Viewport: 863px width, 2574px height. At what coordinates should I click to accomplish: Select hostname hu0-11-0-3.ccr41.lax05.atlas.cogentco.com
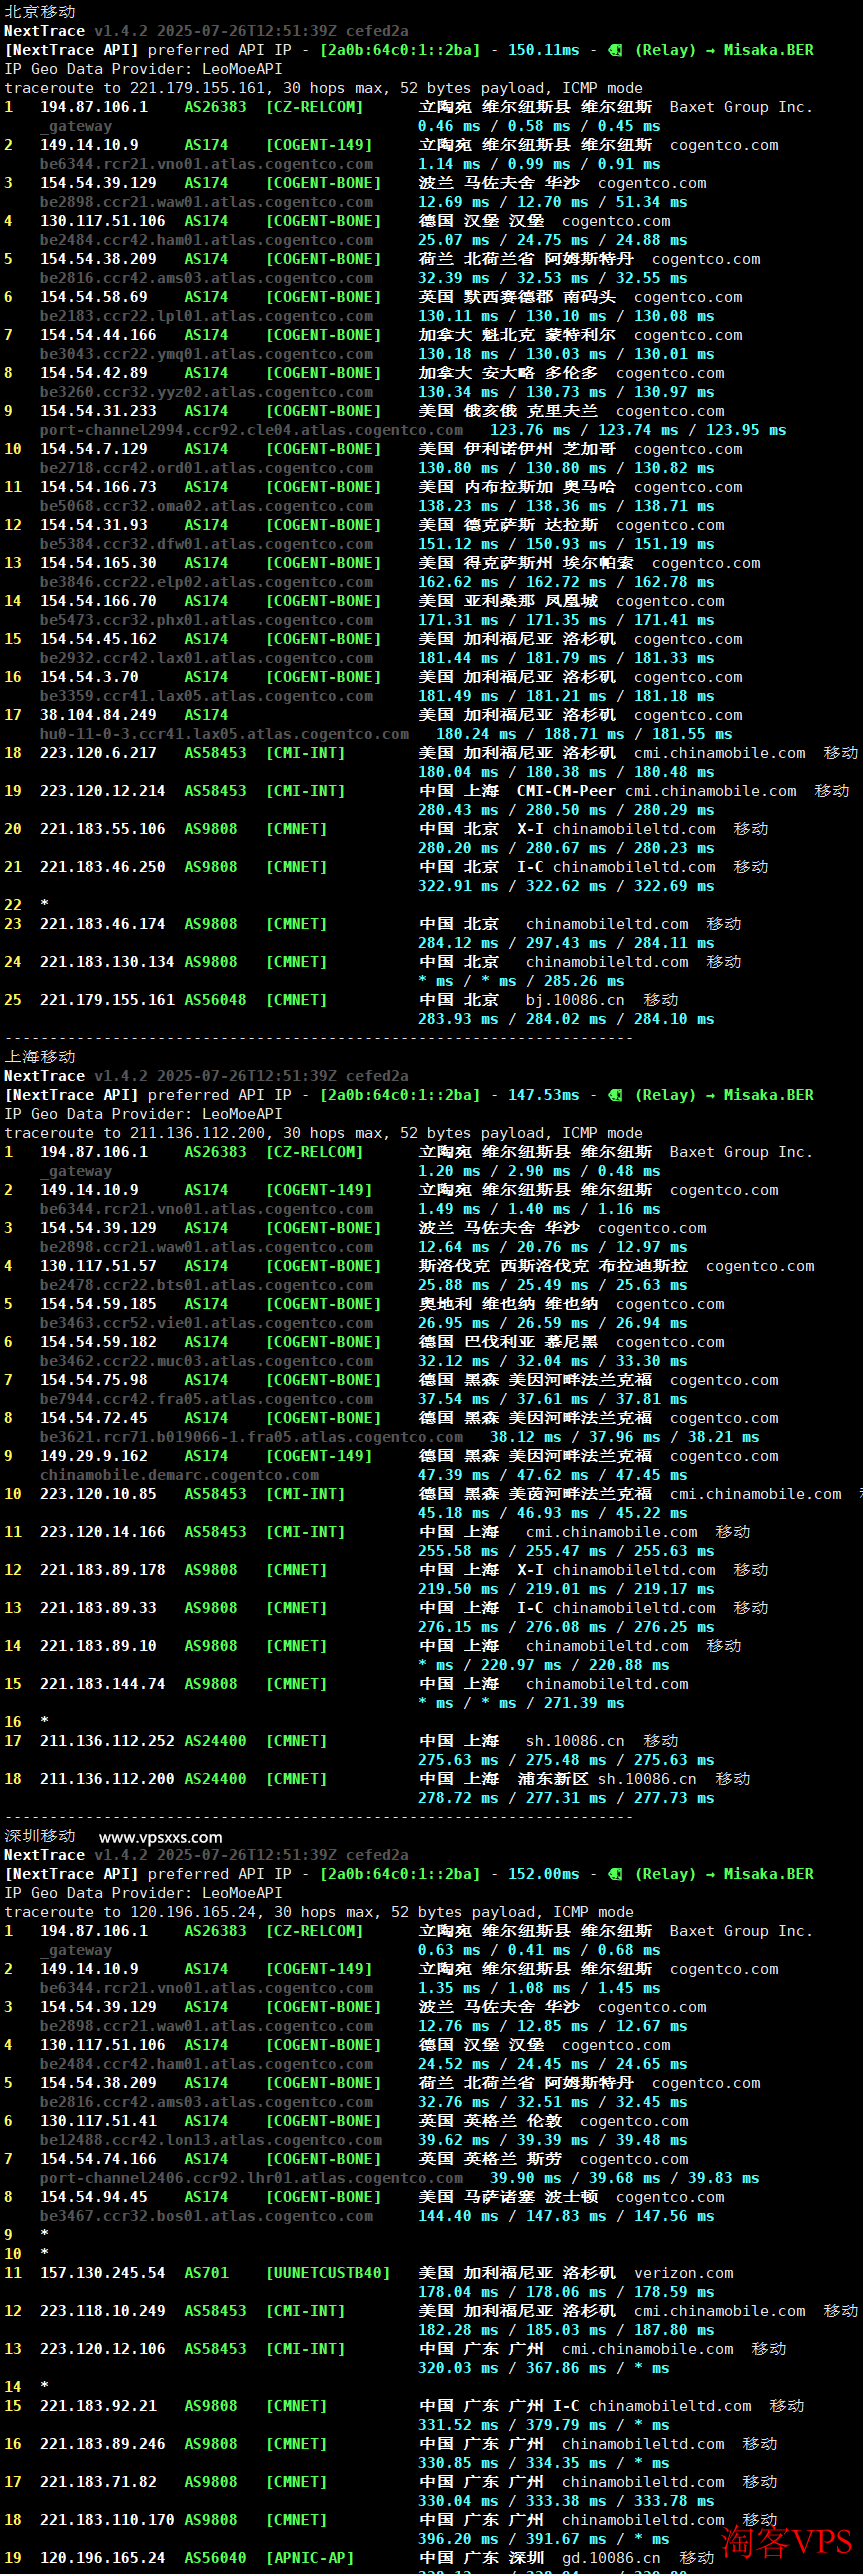coord(224,734)
